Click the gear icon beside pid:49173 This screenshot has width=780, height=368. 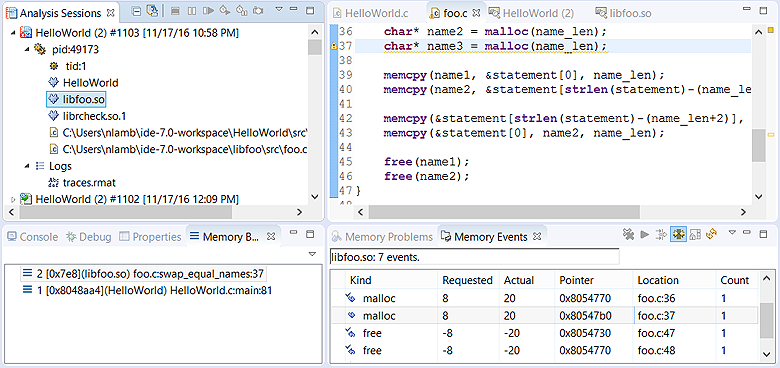[39, 49]
